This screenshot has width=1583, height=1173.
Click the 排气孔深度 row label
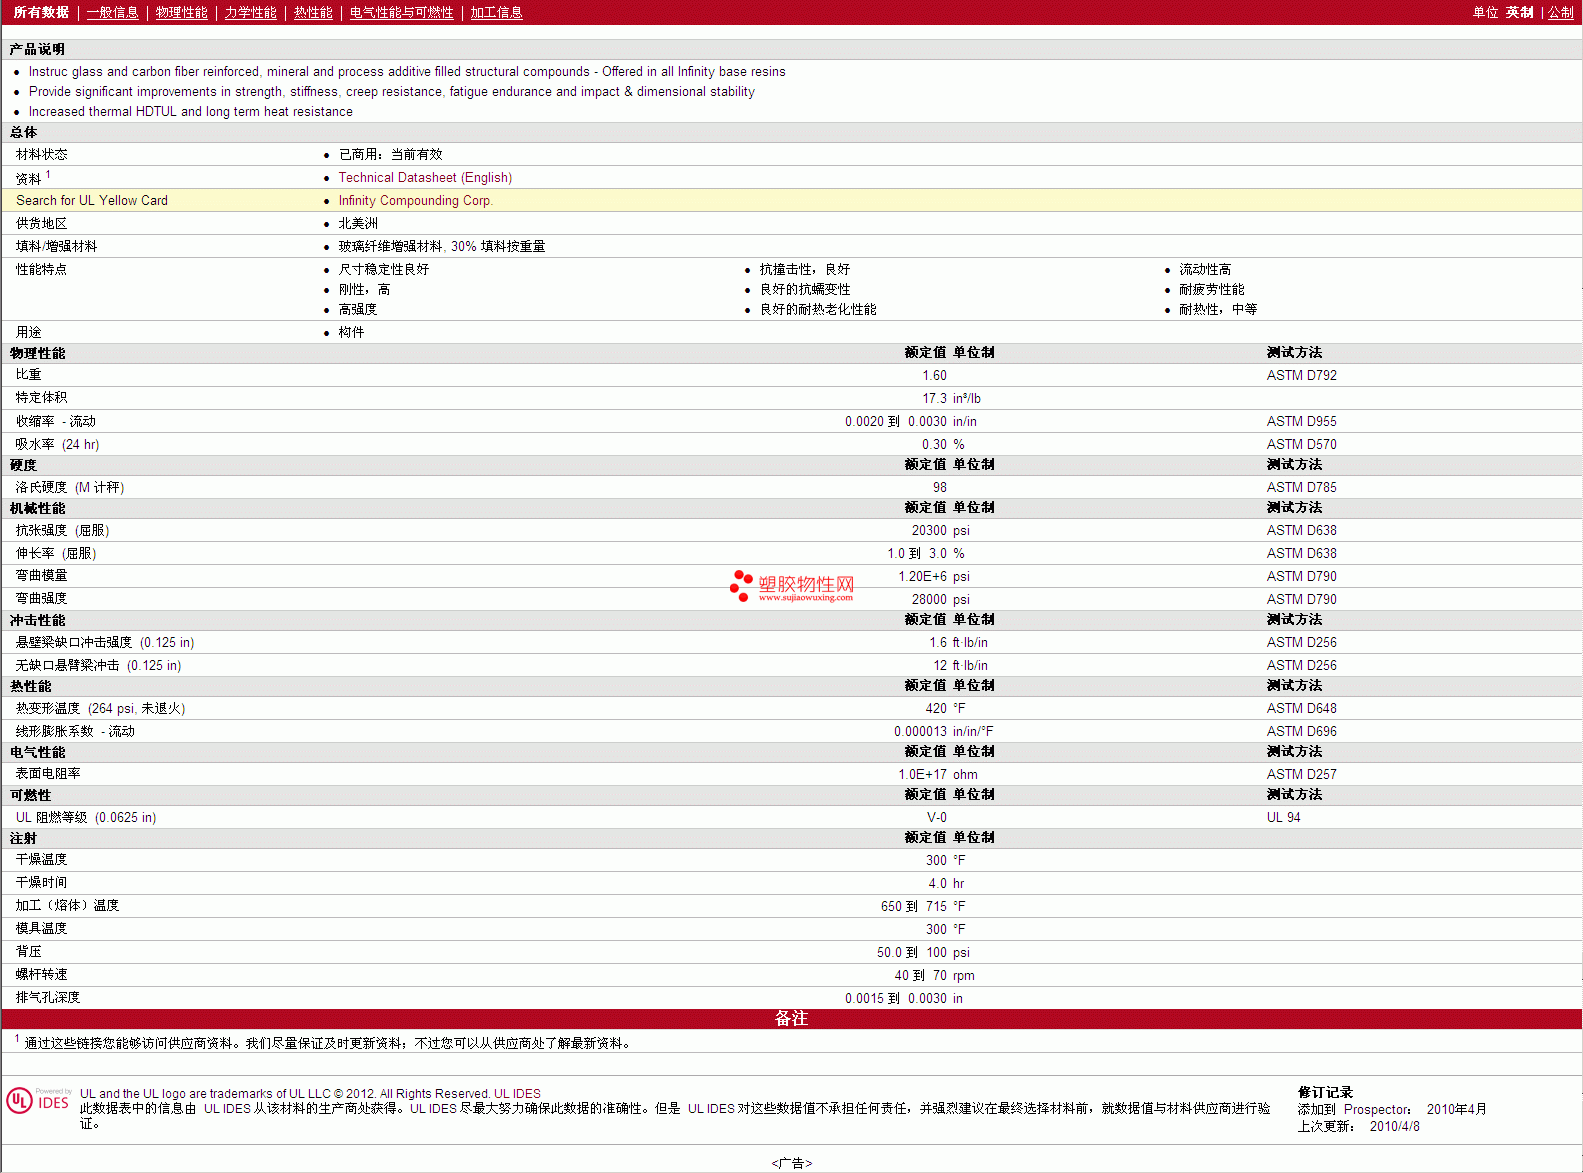coord(48,998)
